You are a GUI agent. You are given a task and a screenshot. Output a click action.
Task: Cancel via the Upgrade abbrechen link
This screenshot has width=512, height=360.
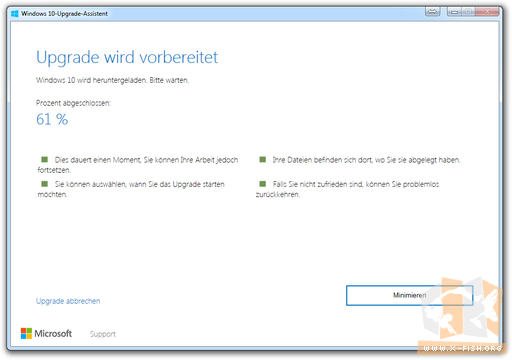click(68, 301)
